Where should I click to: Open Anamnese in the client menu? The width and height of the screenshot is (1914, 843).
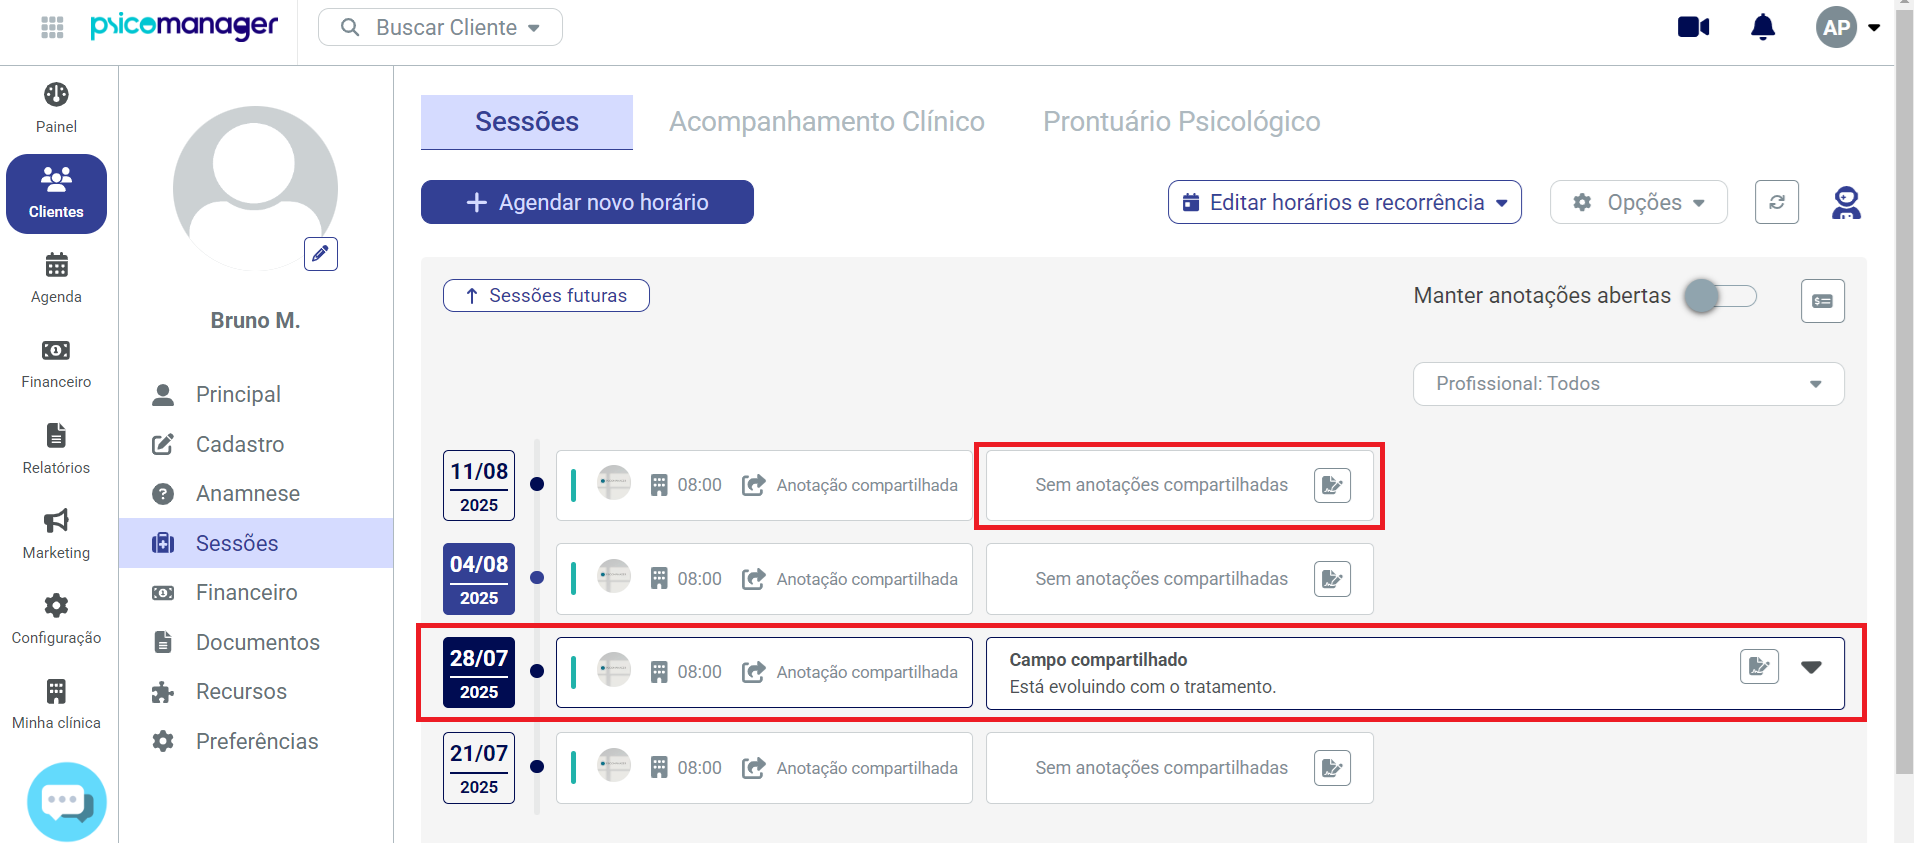coord(256,493)
